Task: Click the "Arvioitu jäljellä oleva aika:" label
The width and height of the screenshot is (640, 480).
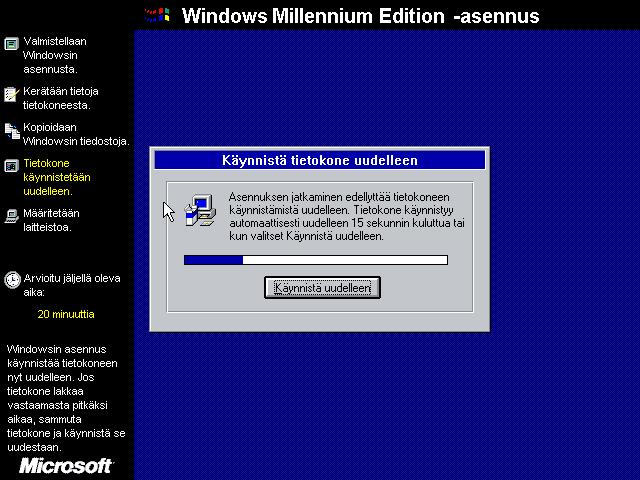Action: 72,285
